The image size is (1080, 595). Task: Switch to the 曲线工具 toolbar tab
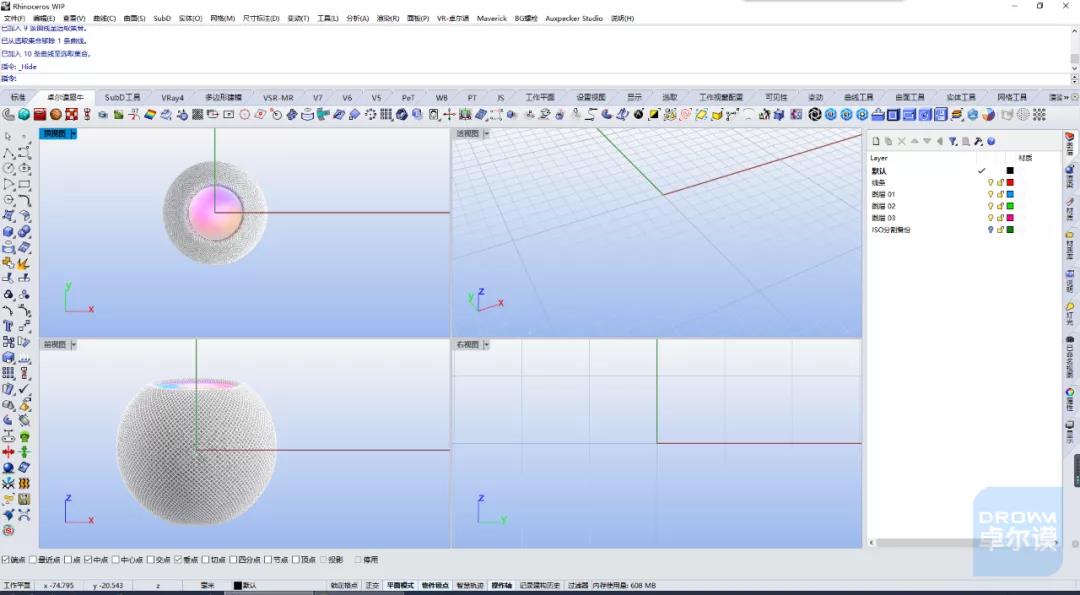click(858, 98)
